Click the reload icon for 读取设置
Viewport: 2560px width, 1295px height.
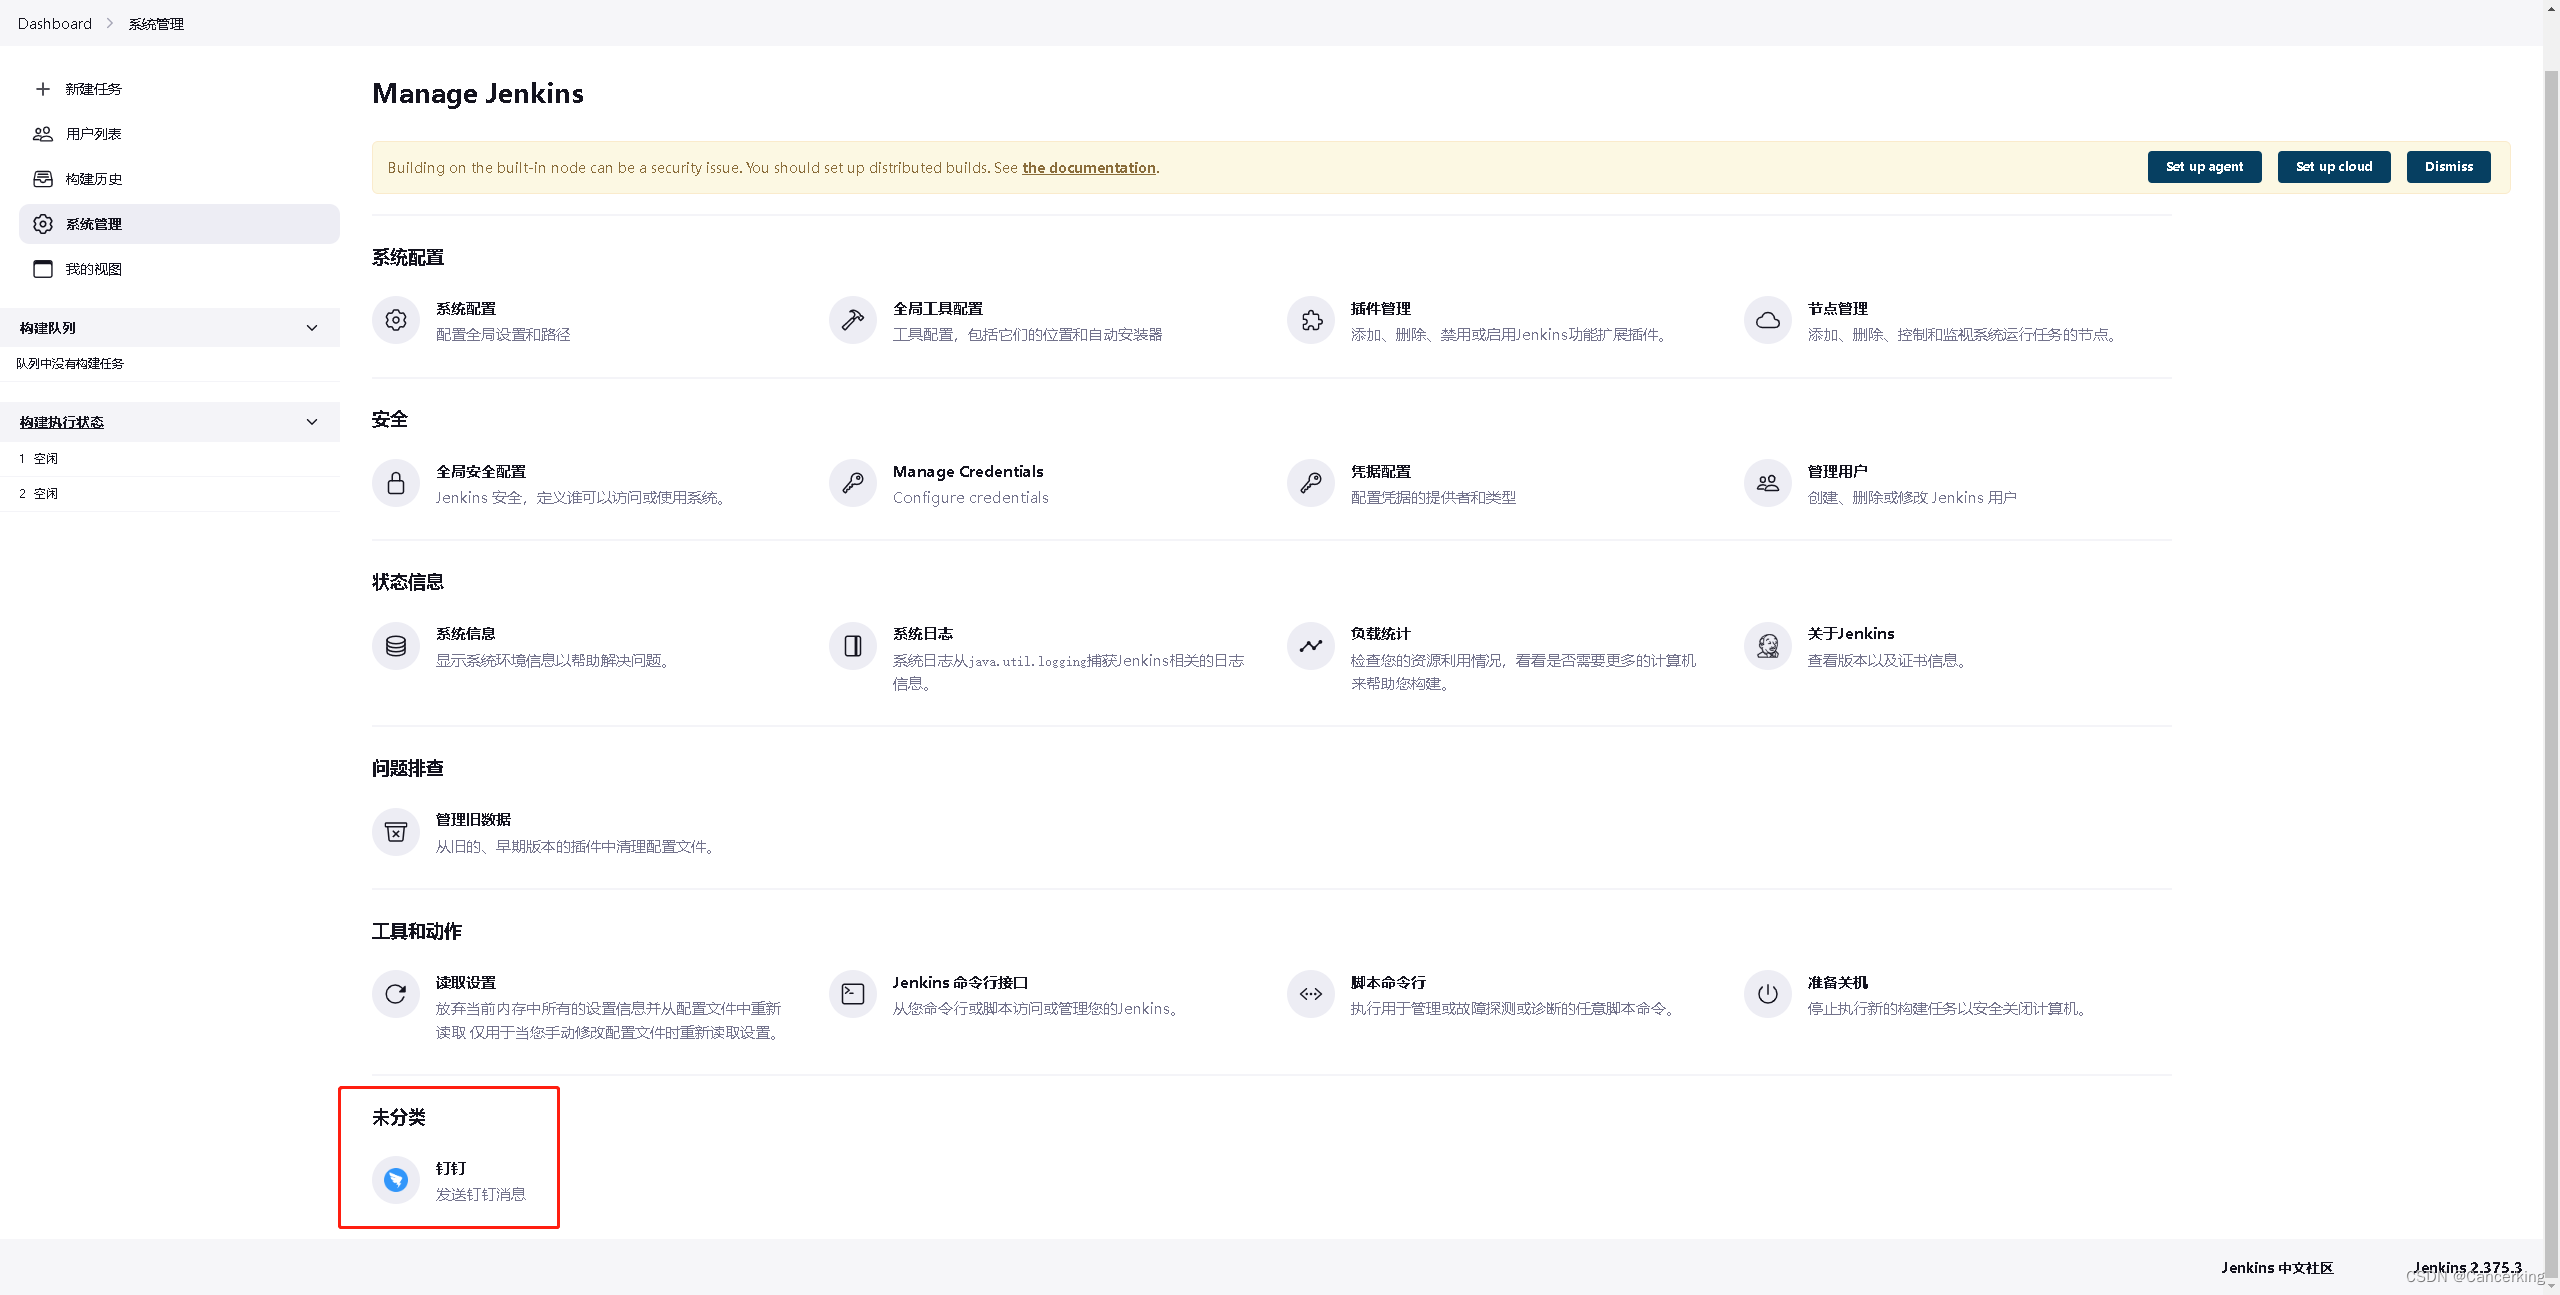[x=396, y=994]
